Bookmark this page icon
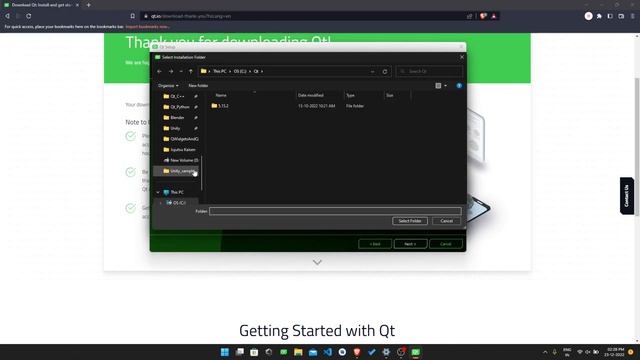640x360 pixels. click(x=133, y=16)
